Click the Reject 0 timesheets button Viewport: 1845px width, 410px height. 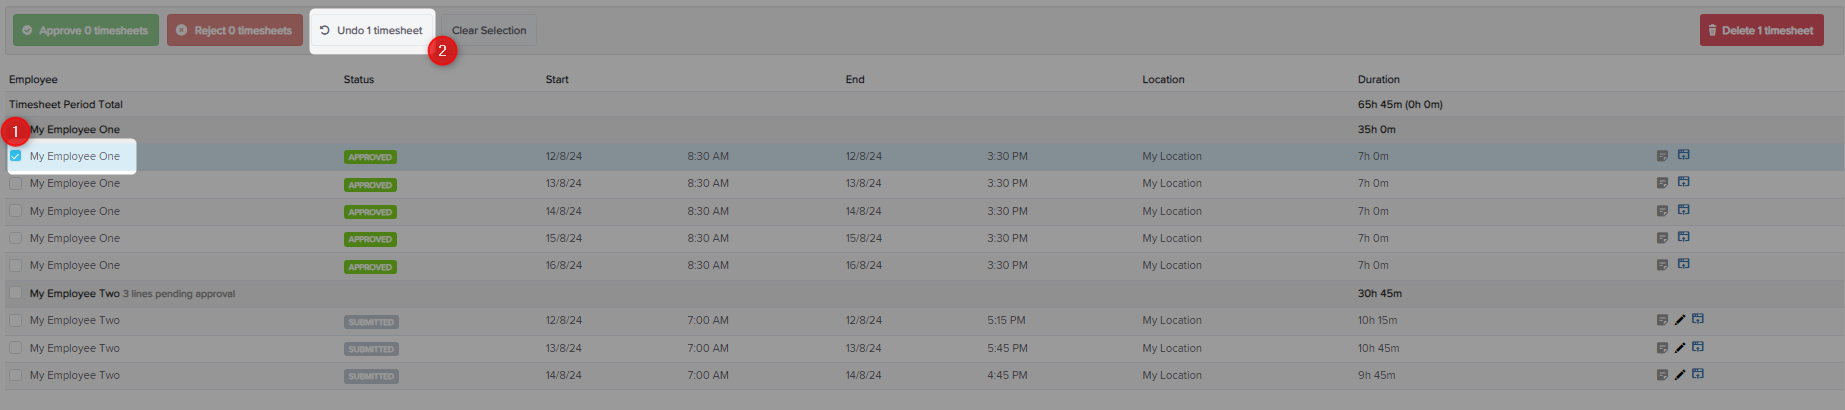(x=235, y=31)
